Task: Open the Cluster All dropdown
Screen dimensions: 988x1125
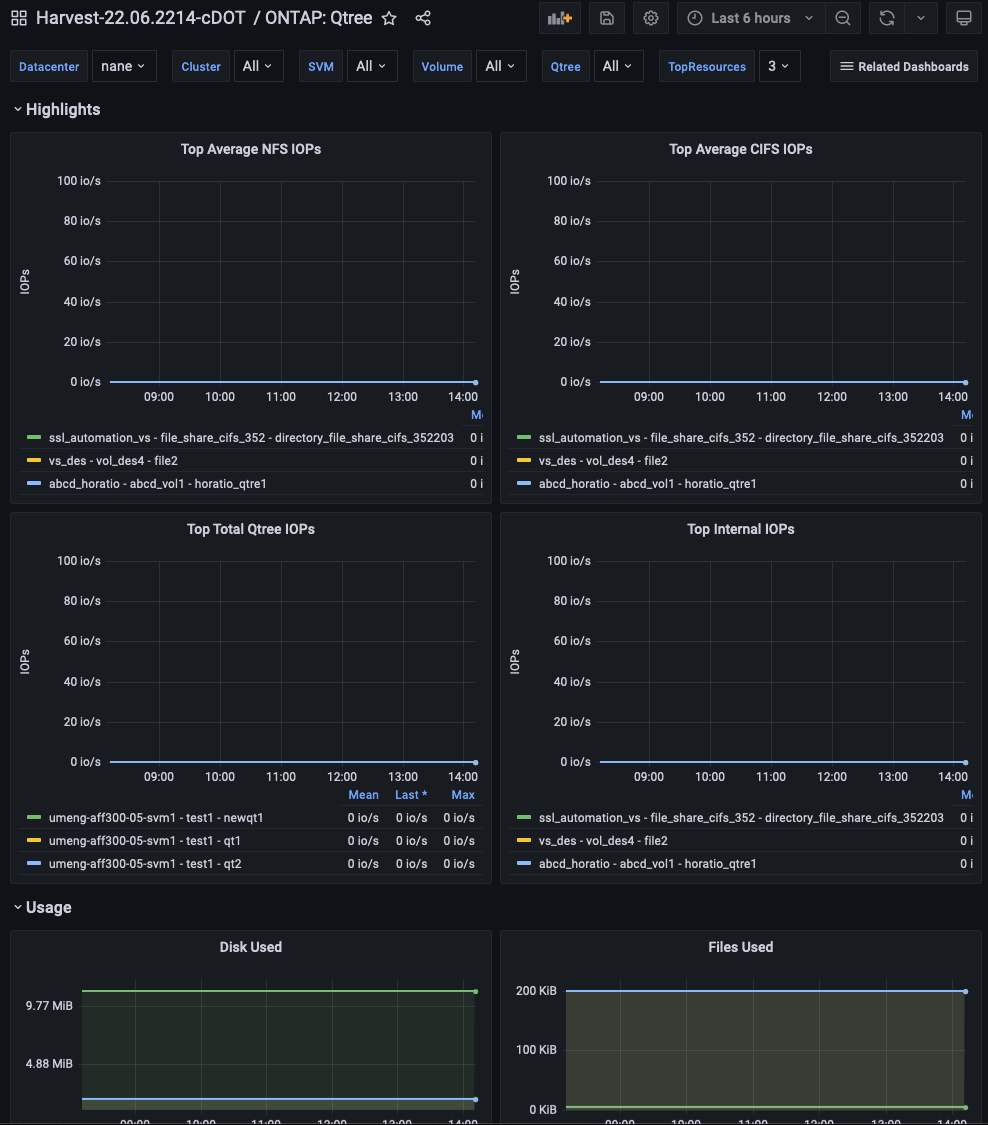Action: tap(259, 66)
